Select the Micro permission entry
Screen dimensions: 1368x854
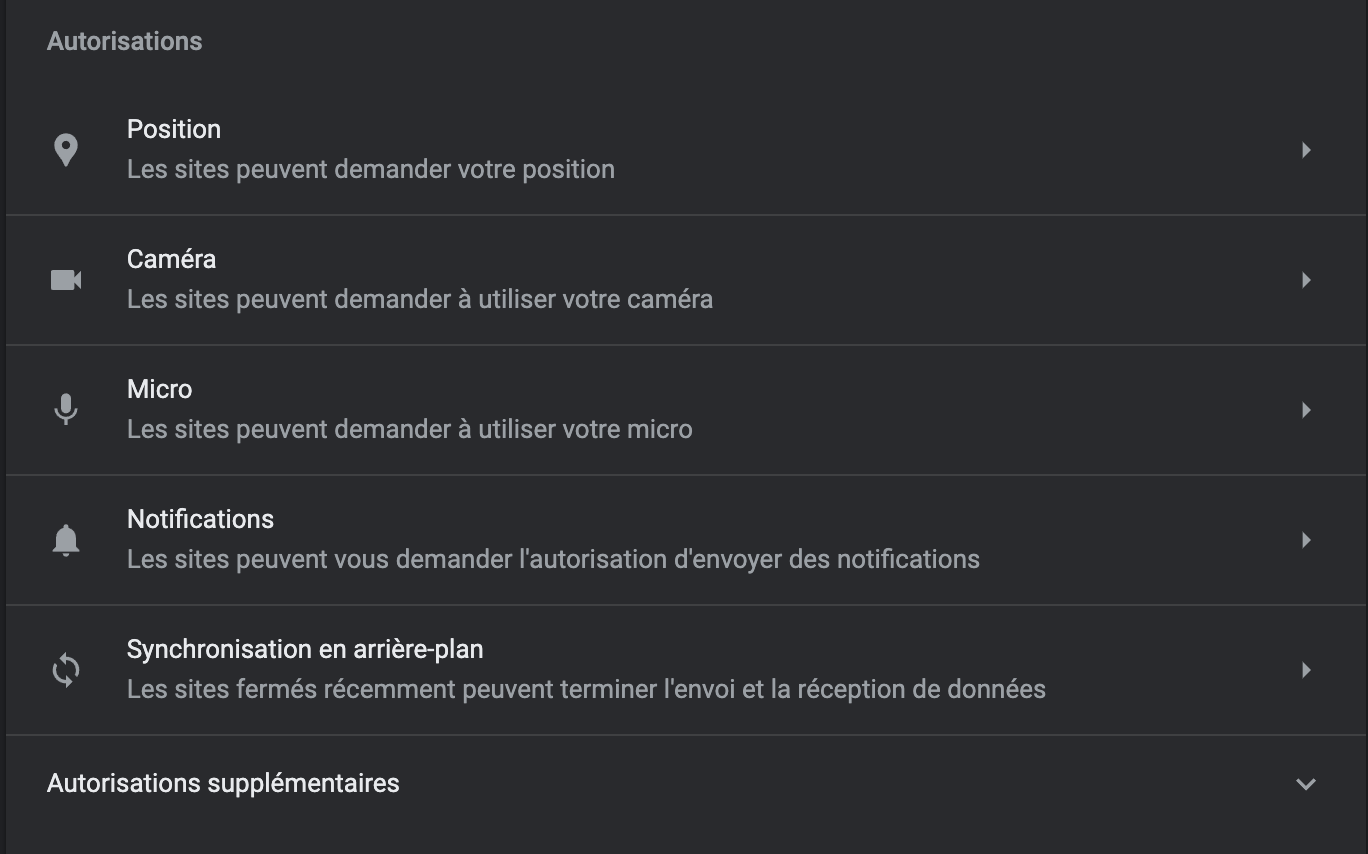[686, 410]
